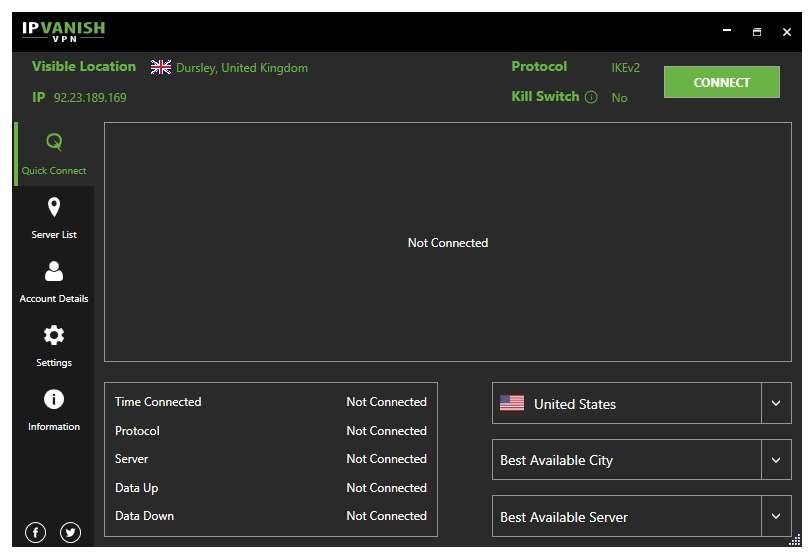Click the Not Connected message in the main panel
The height and width of the screenshot is (559, 811).
448,243
